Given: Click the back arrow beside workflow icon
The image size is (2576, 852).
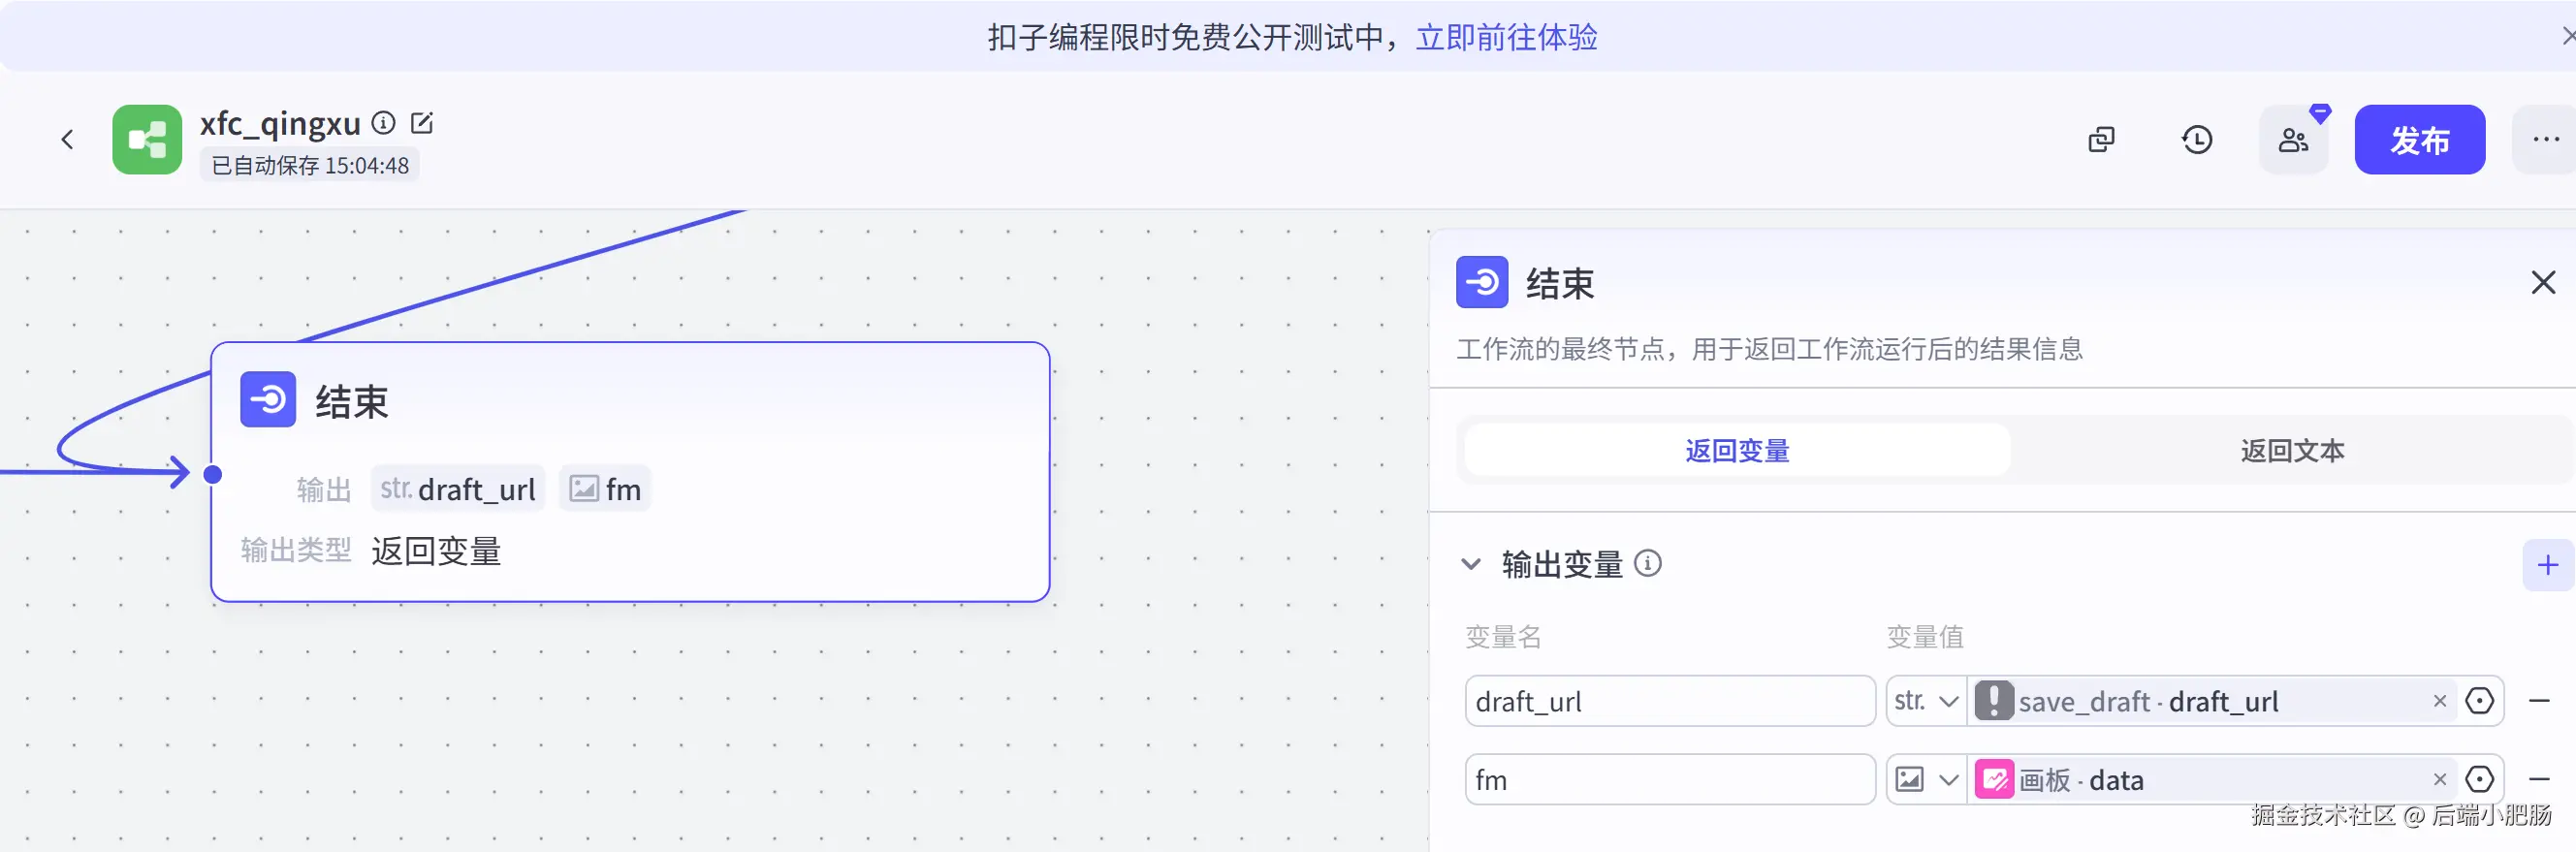Looking at the screenshot, I should (x=67, y=140).
